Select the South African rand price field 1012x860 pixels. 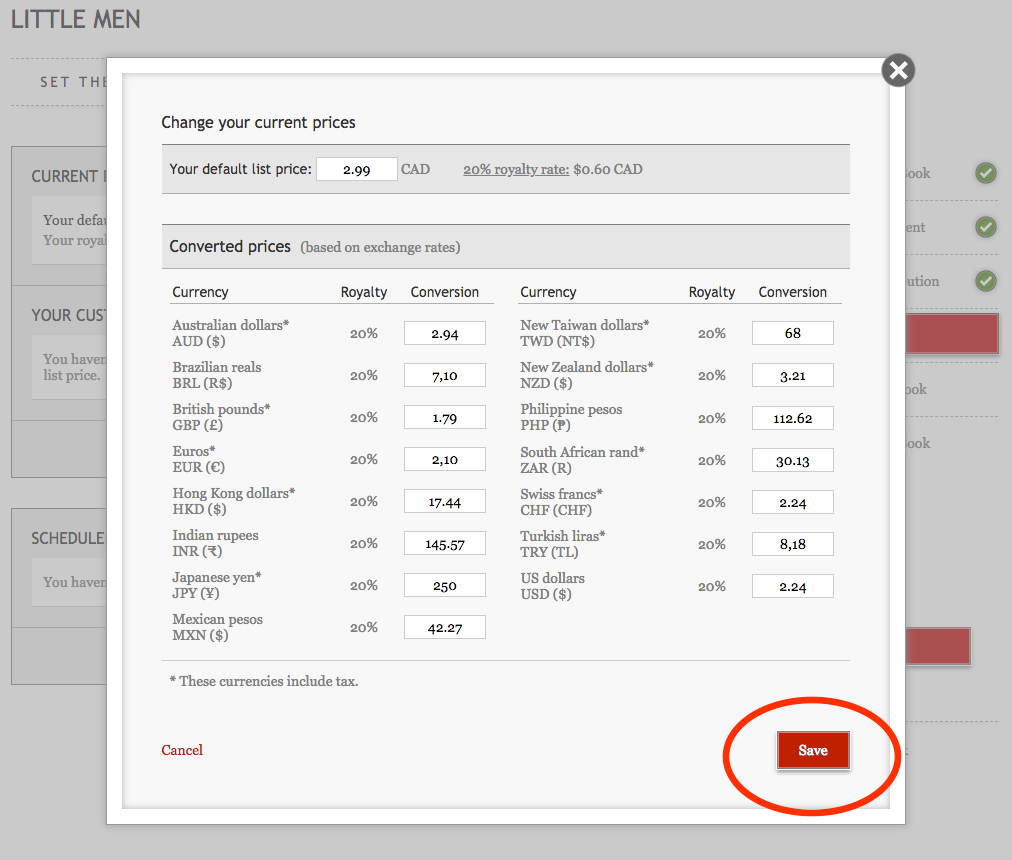792,460
